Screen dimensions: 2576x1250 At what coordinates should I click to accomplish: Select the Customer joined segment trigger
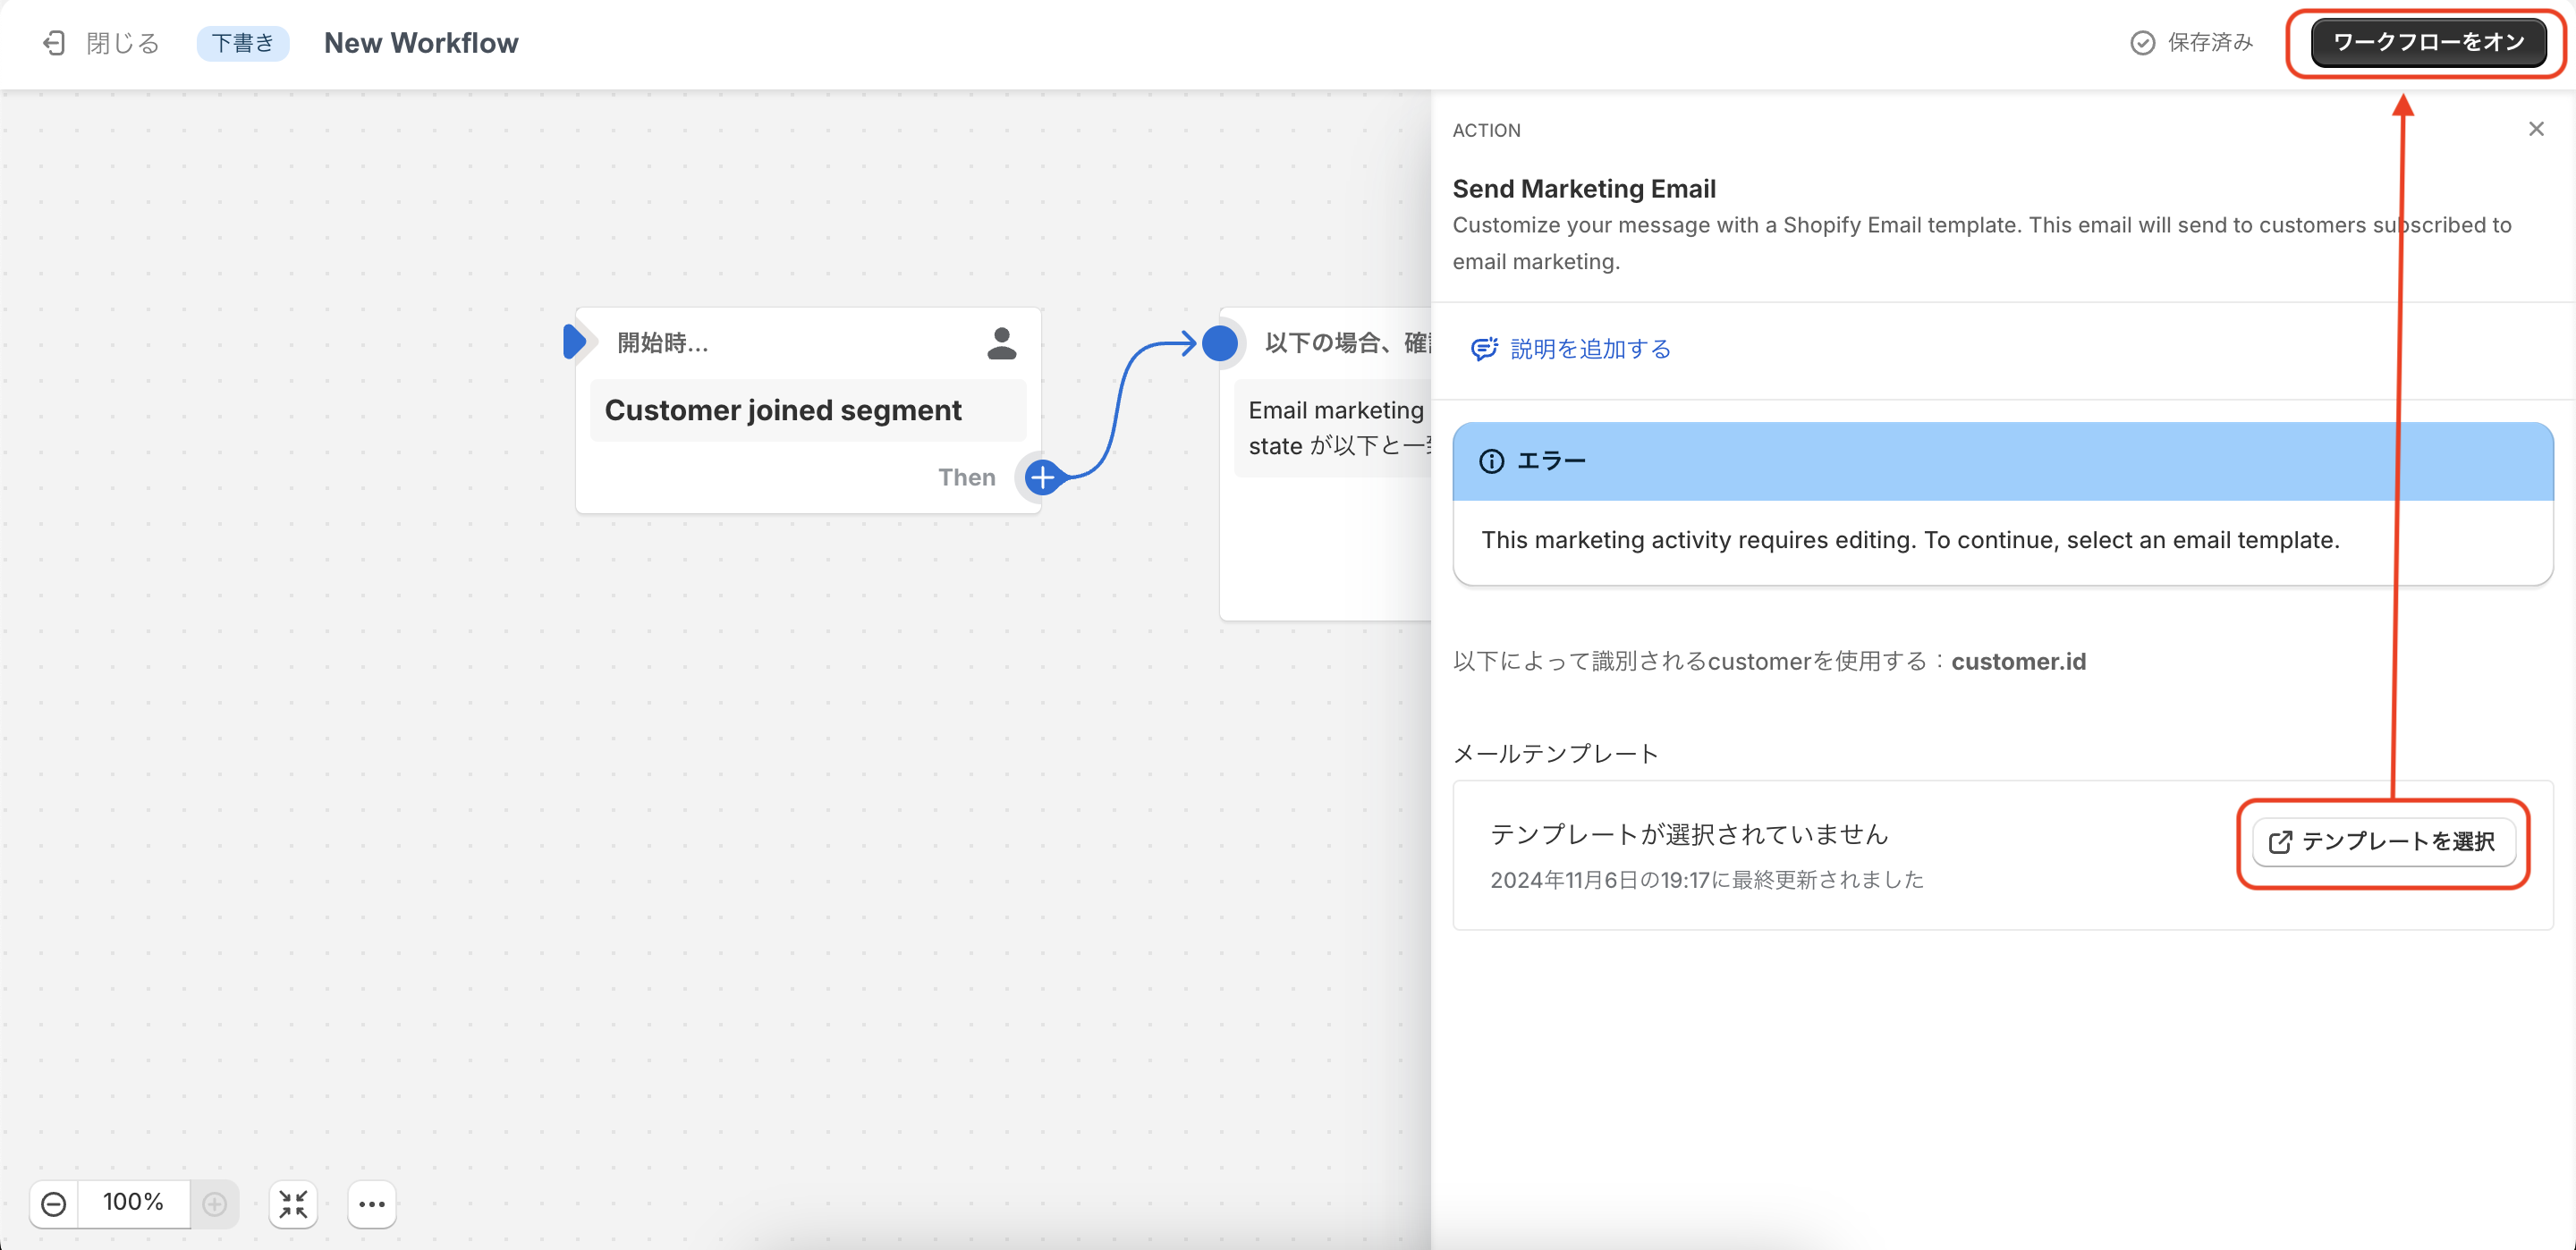782,410
